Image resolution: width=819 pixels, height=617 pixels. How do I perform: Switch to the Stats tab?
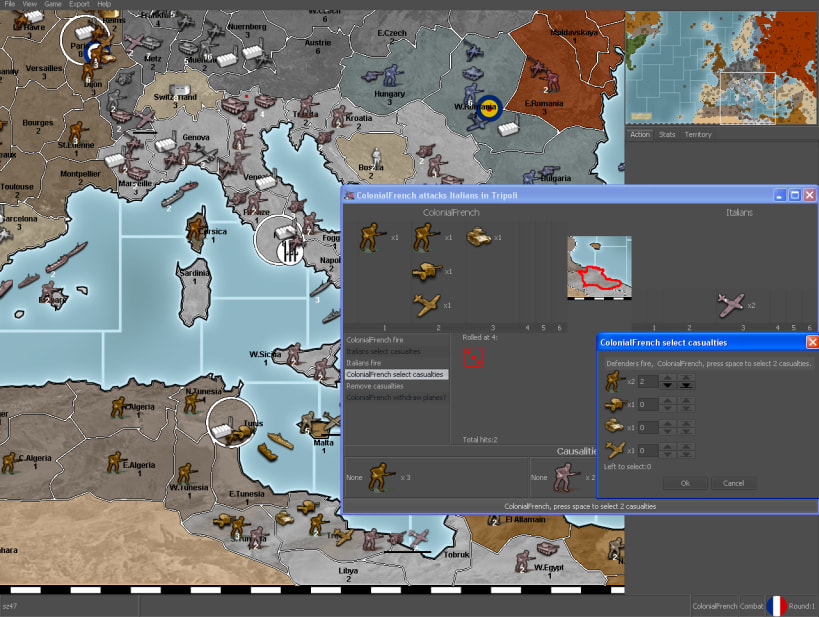[x=667, y=134]
